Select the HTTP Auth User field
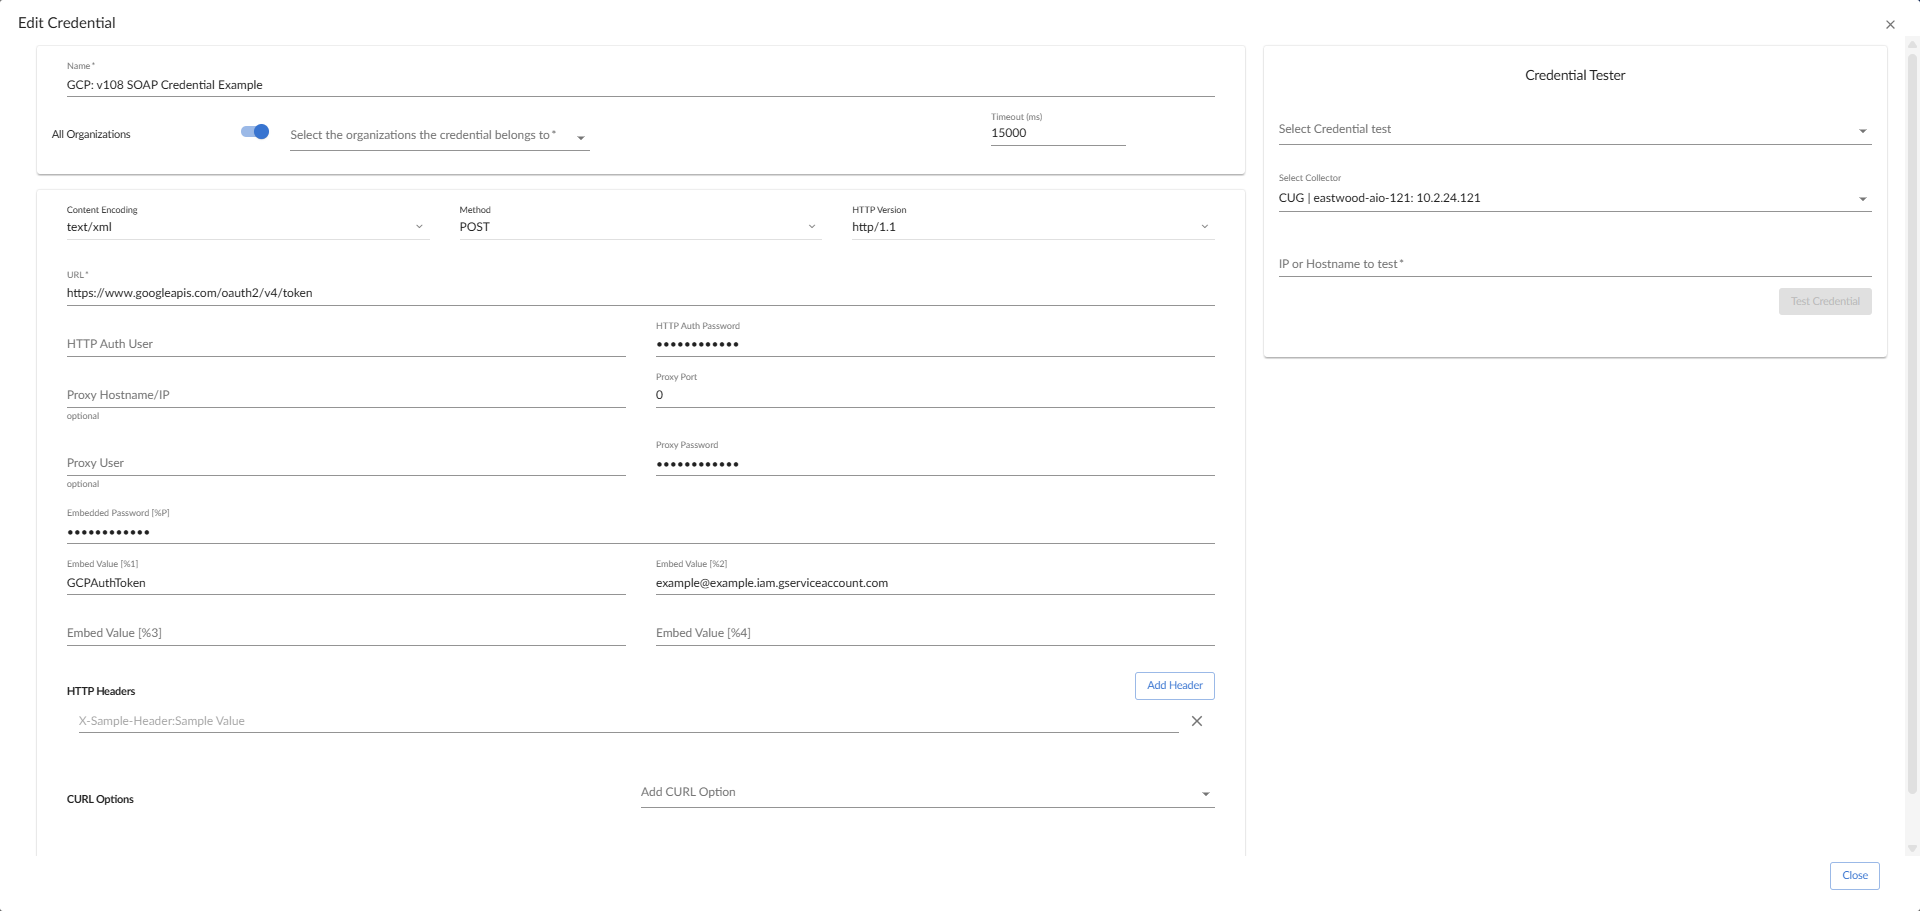Image resolution: width=1920 pixels, height=911 pixels. click(x=345, y=344)
